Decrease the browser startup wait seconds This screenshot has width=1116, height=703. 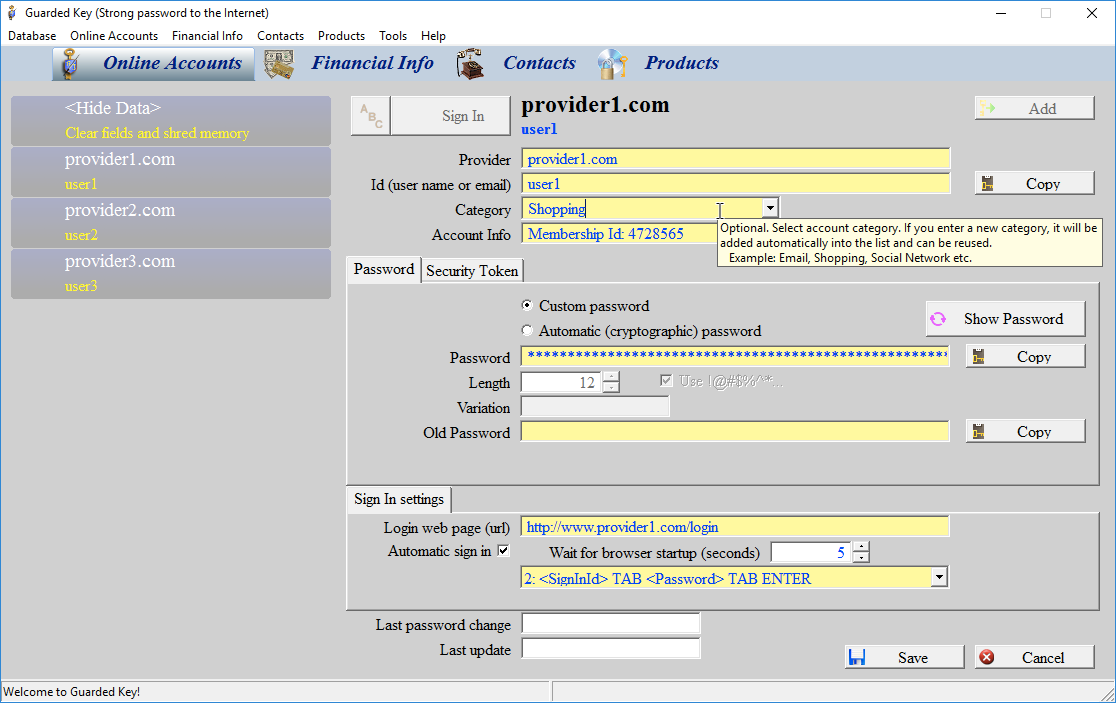click(861, 557)
